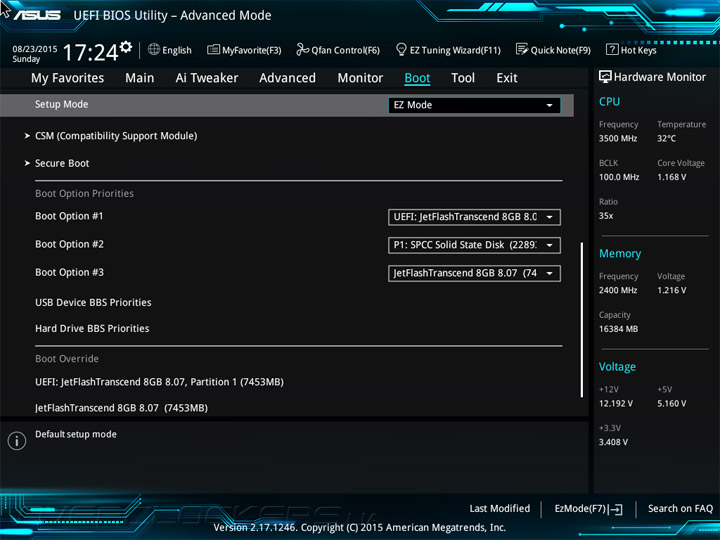
Task: Click the Boot Option #2 label
Action: pyautogui.click(x=69, y=244)
